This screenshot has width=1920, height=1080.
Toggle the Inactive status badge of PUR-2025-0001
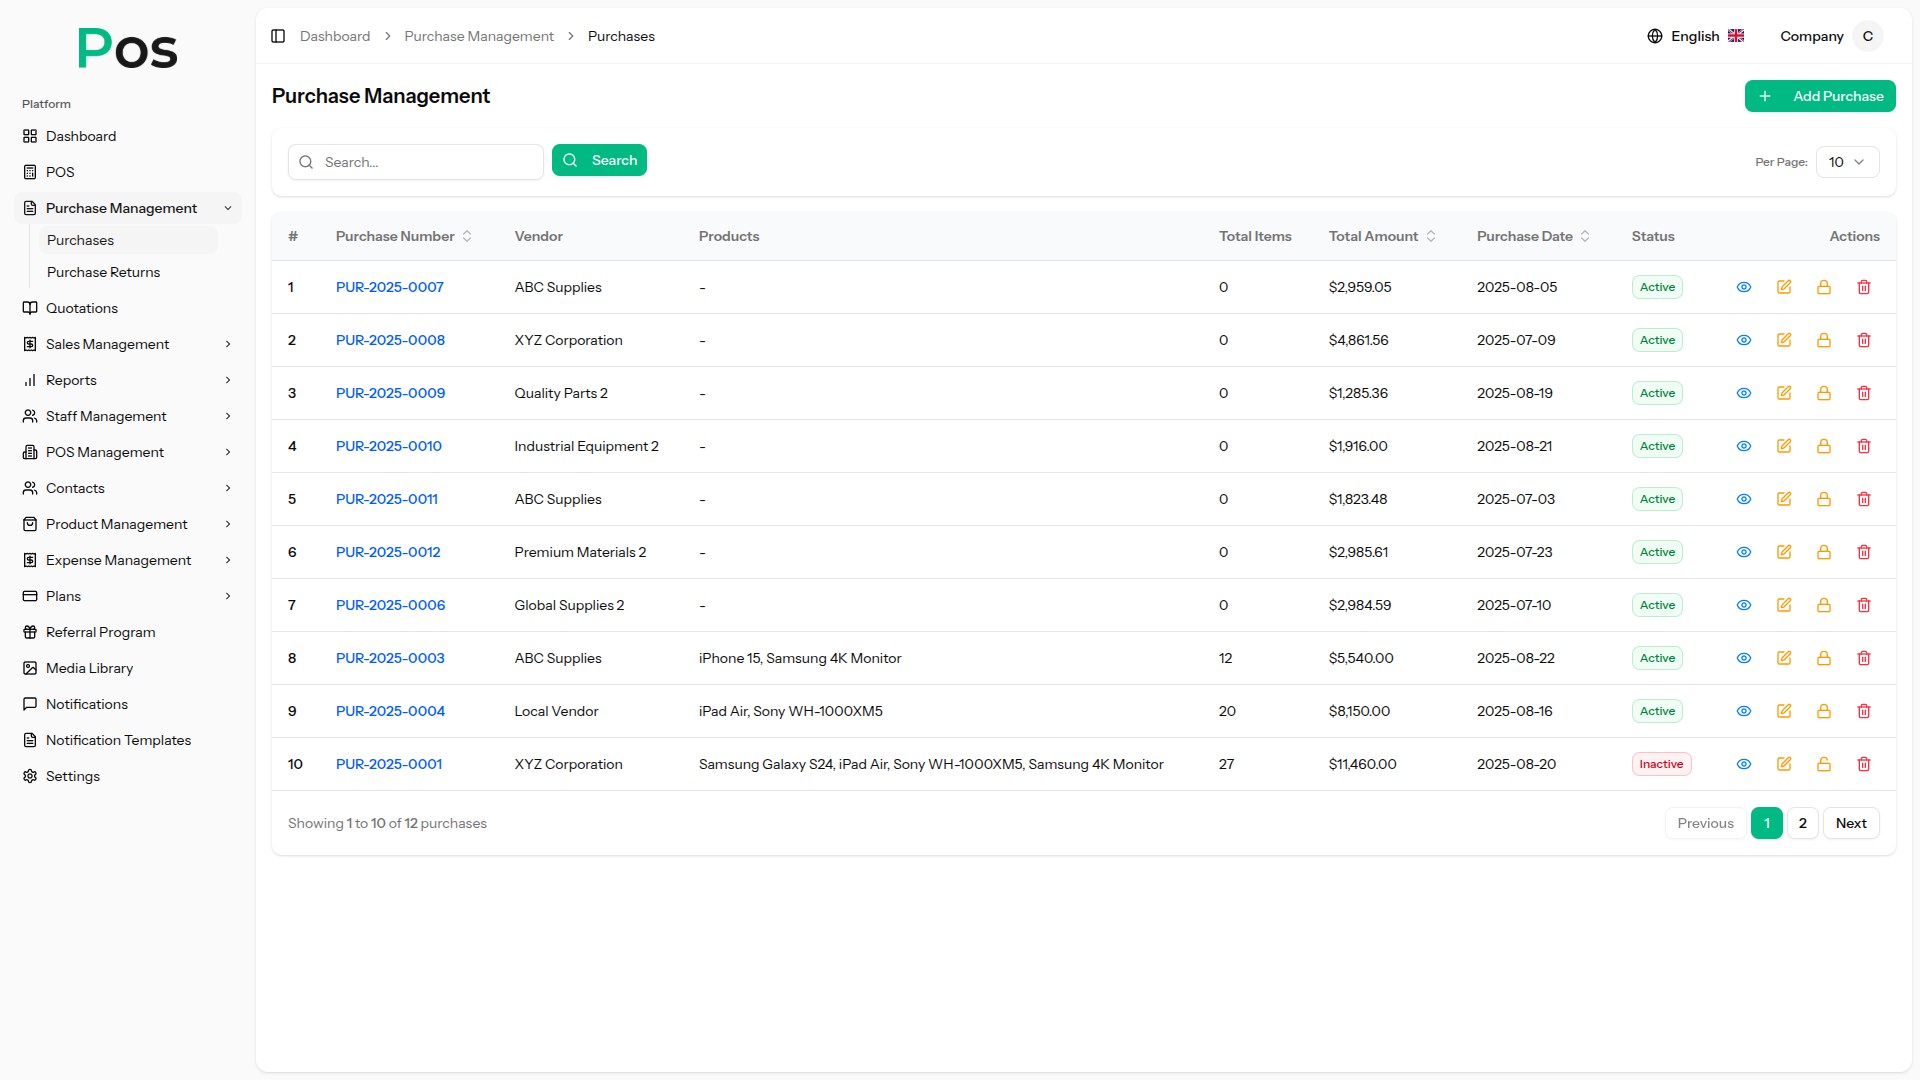[x=1661, y=764]
